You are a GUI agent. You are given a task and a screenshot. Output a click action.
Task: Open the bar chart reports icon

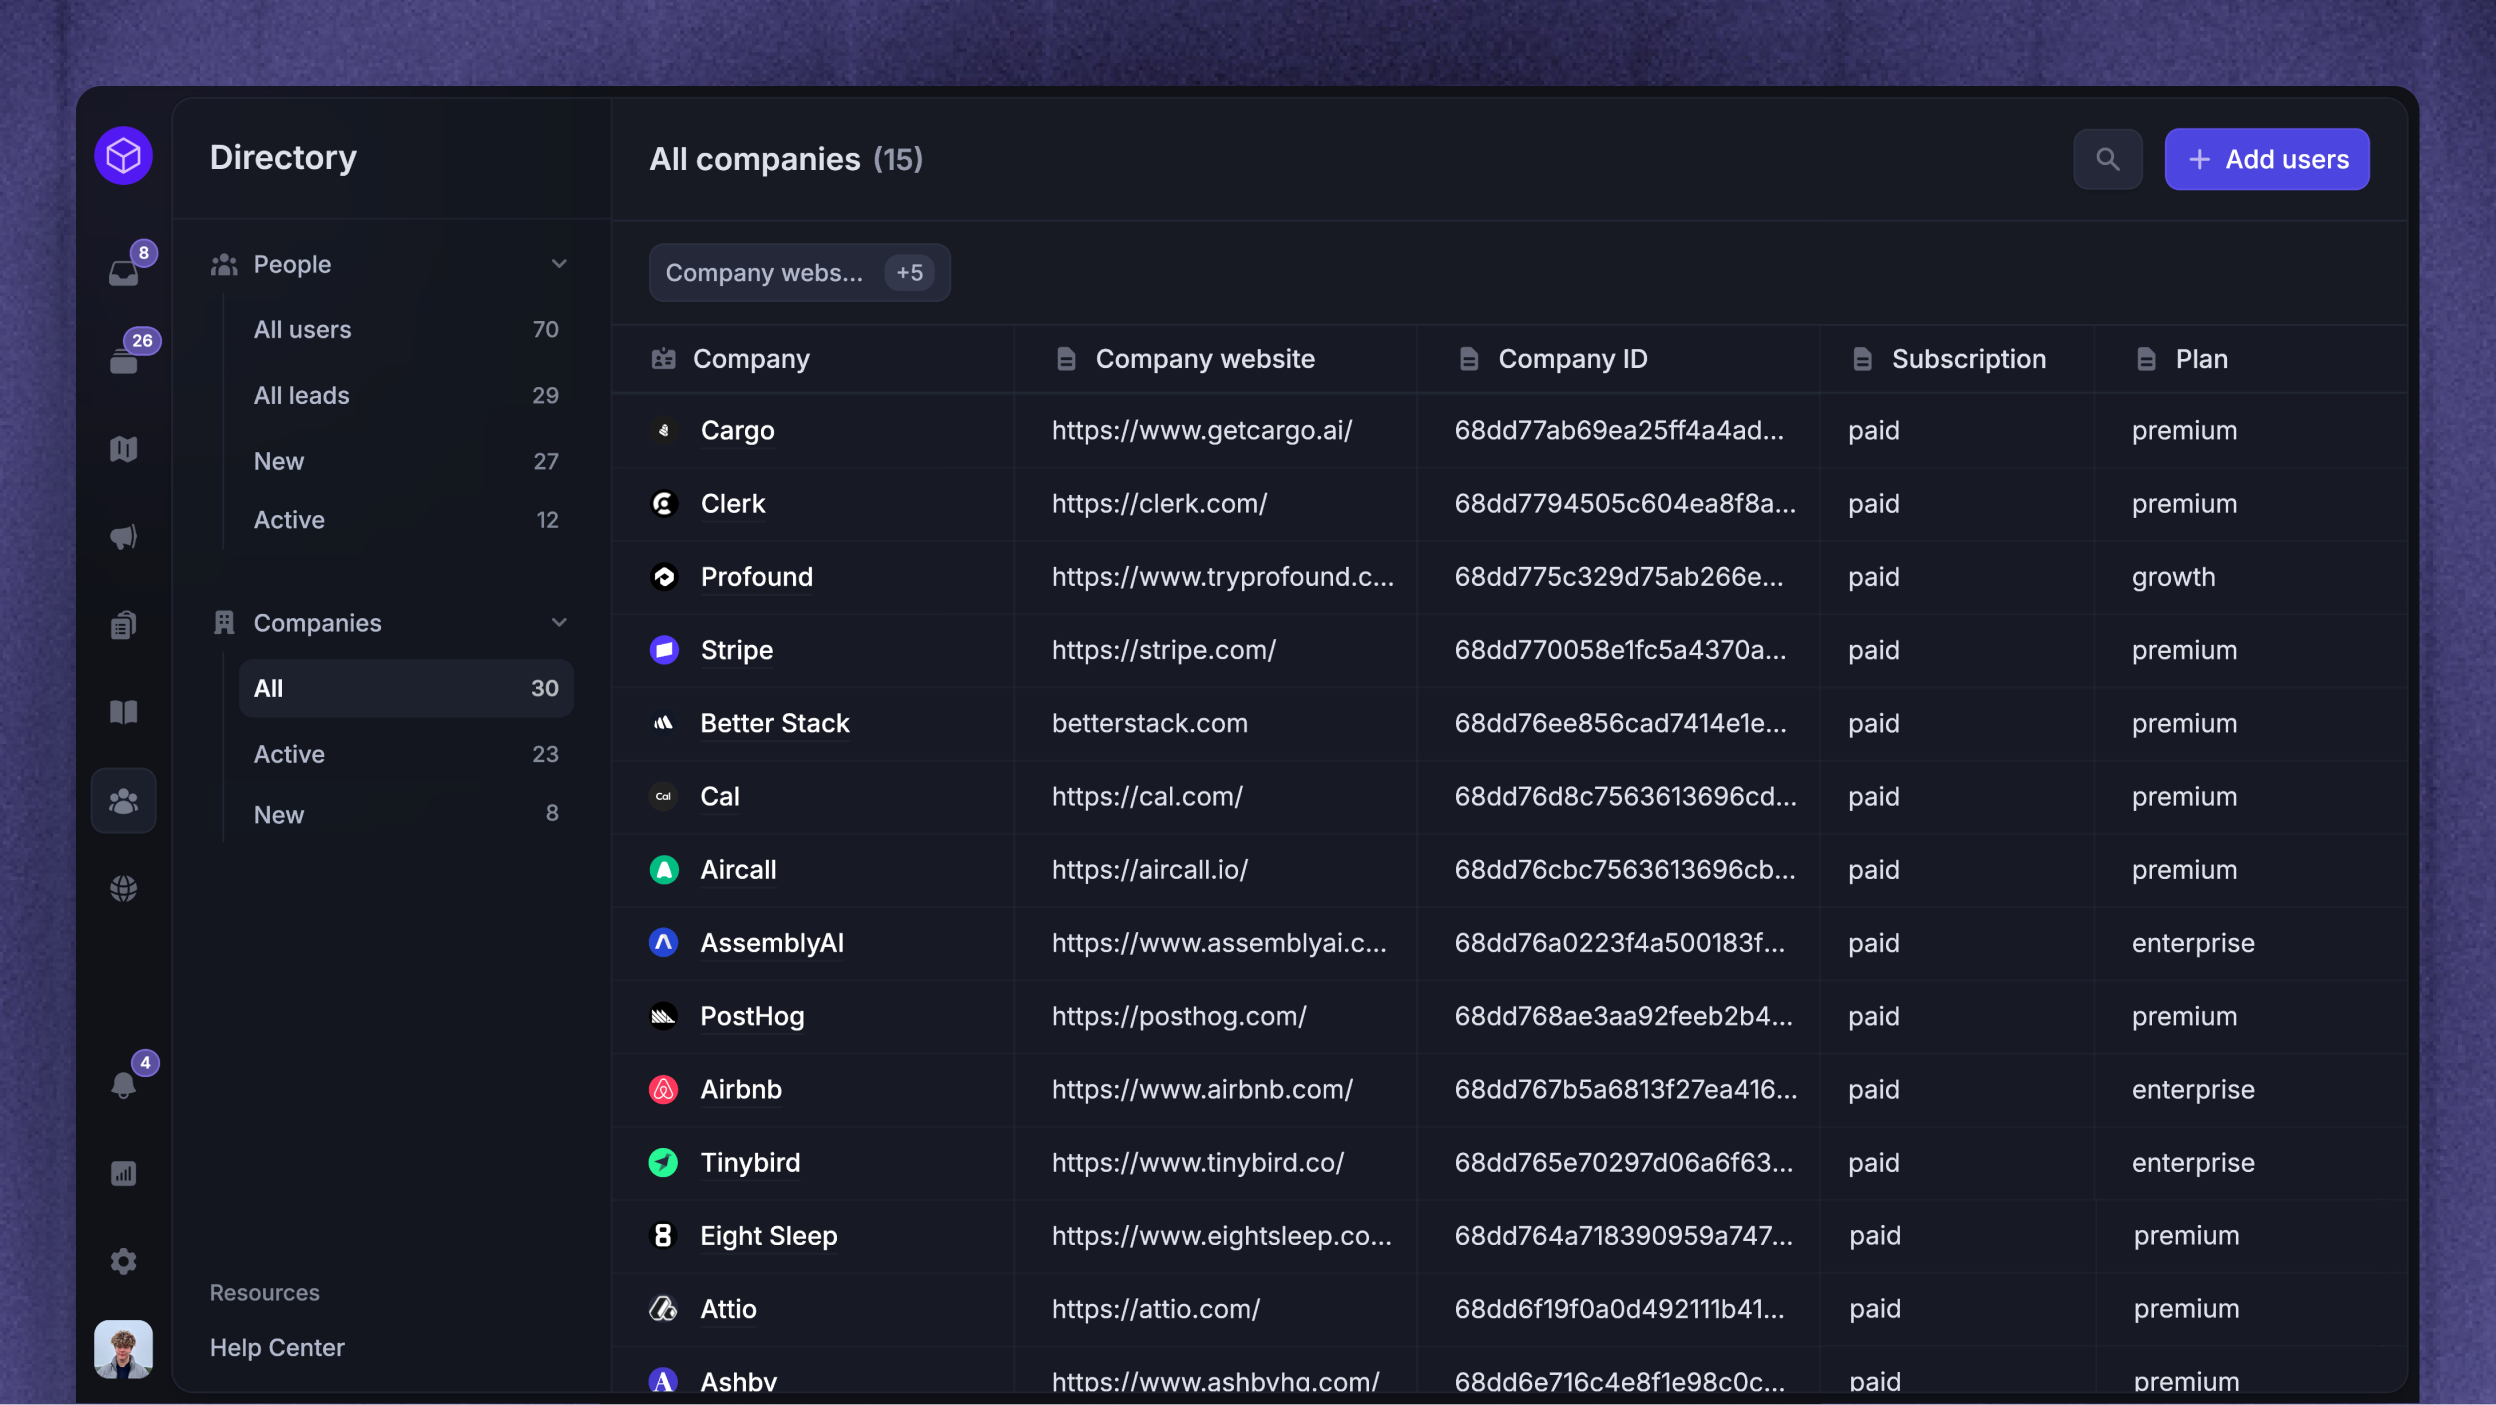[x=124, y=1173]
